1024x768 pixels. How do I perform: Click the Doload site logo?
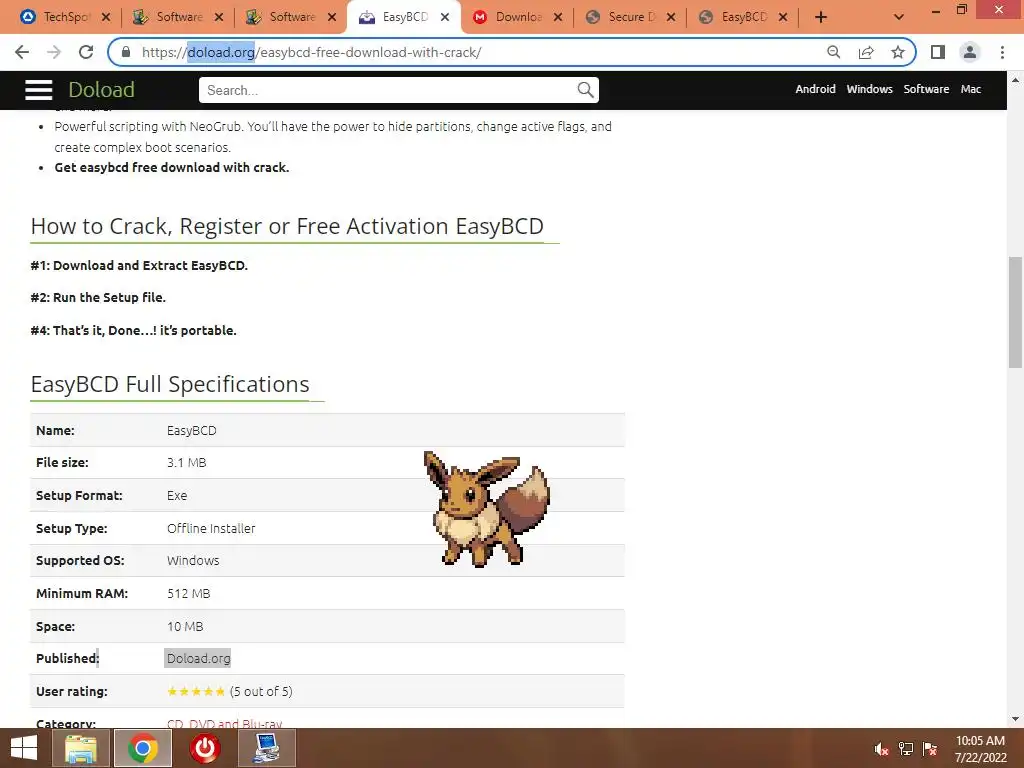tap(101, 89)
